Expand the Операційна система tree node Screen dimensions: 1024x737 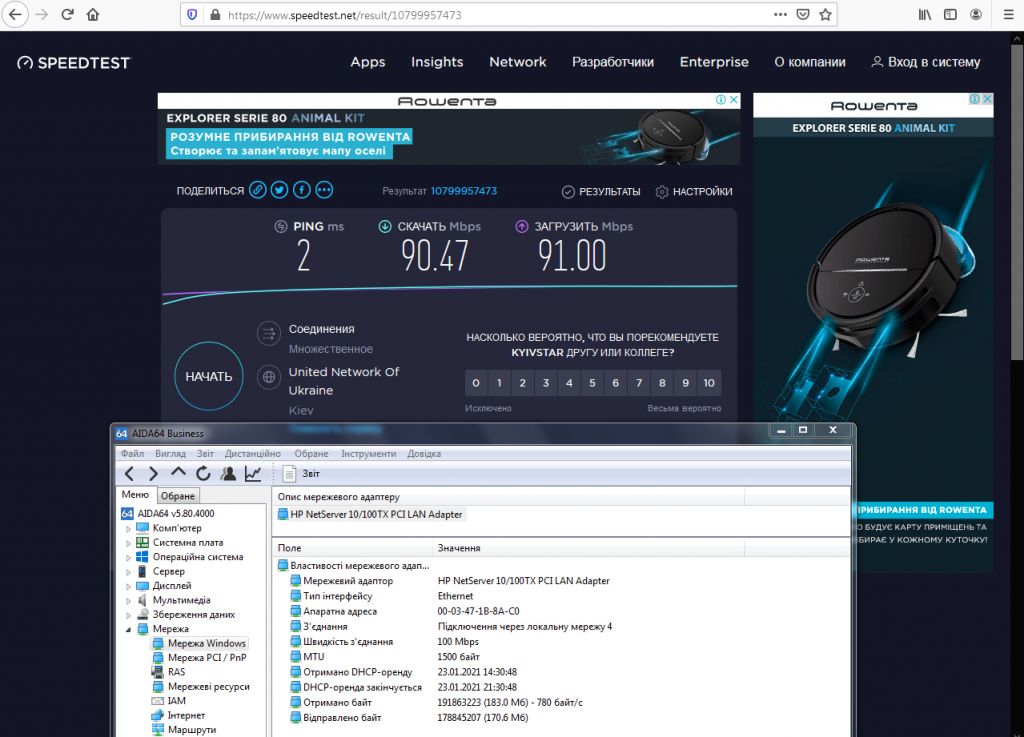click(129, 557)
